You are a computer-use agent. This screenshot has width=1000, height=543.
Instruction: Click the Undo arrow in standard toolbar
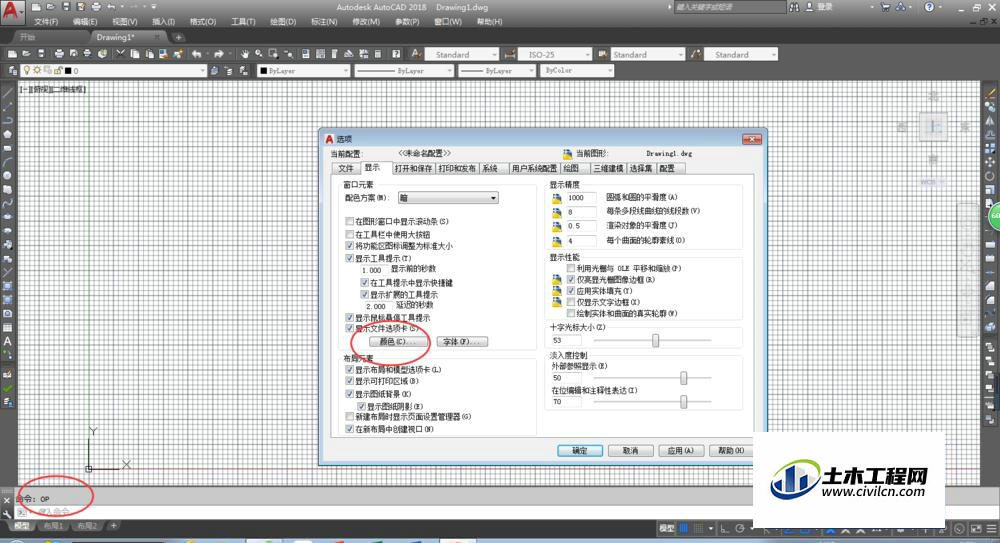[x=196, y=54]
